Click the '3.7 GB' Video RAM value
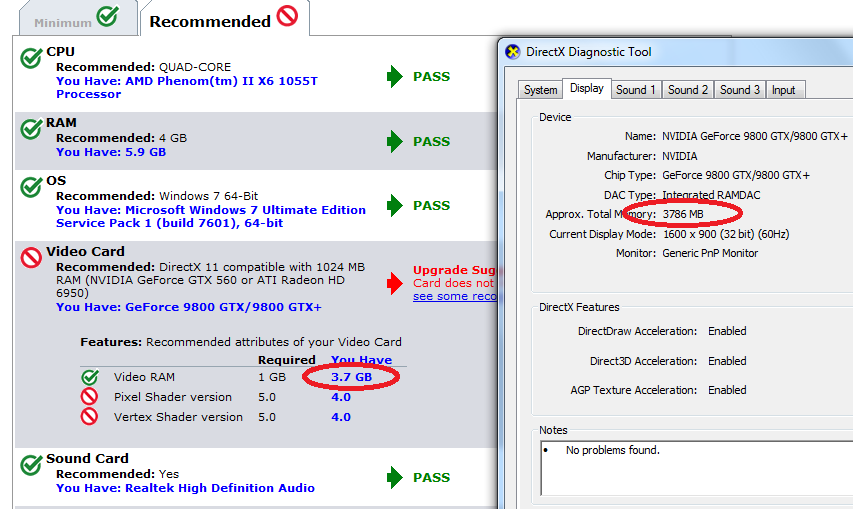 (351, 377)
